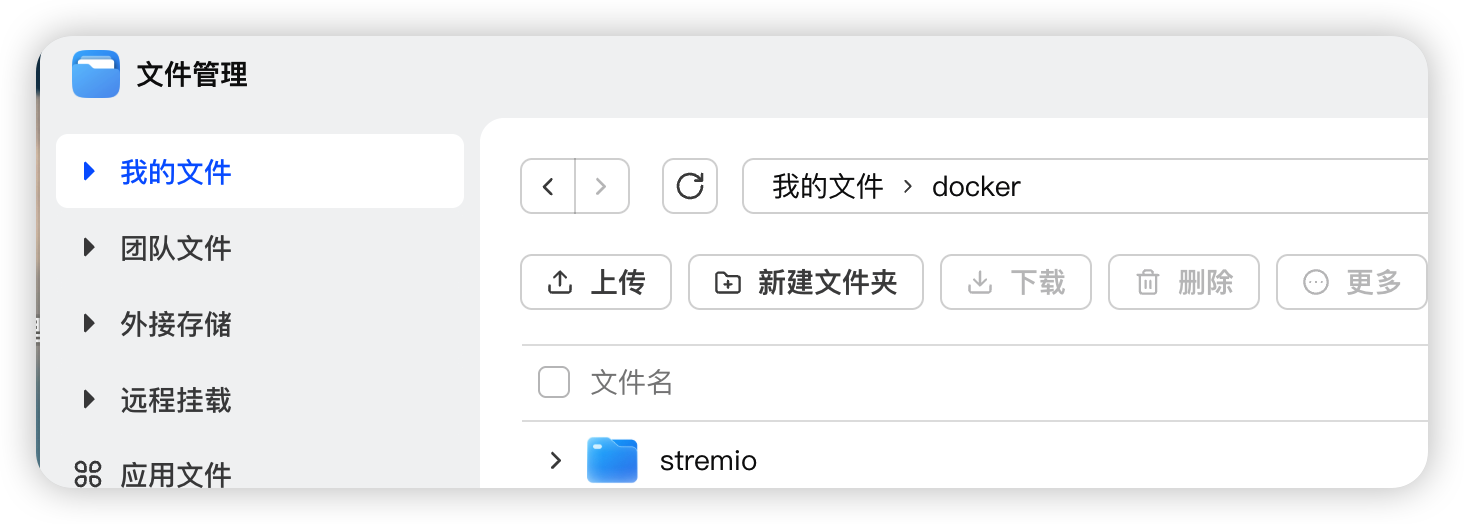Viewport: 1464px width, 524px height.
Task: Click the 删除 trash button
Action: (x=1183, y=282)
